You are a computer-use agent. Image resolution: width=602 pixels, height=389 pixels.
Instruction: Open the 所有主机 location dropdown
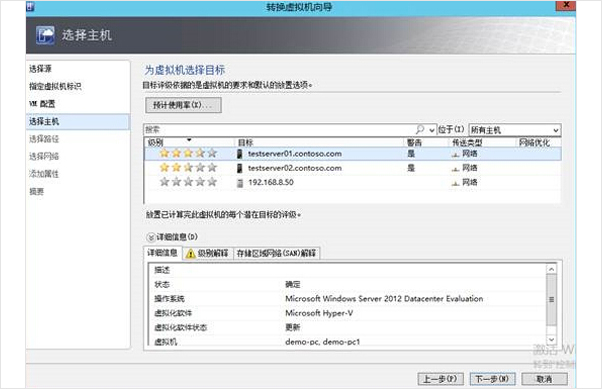click(x=515, y=130)
